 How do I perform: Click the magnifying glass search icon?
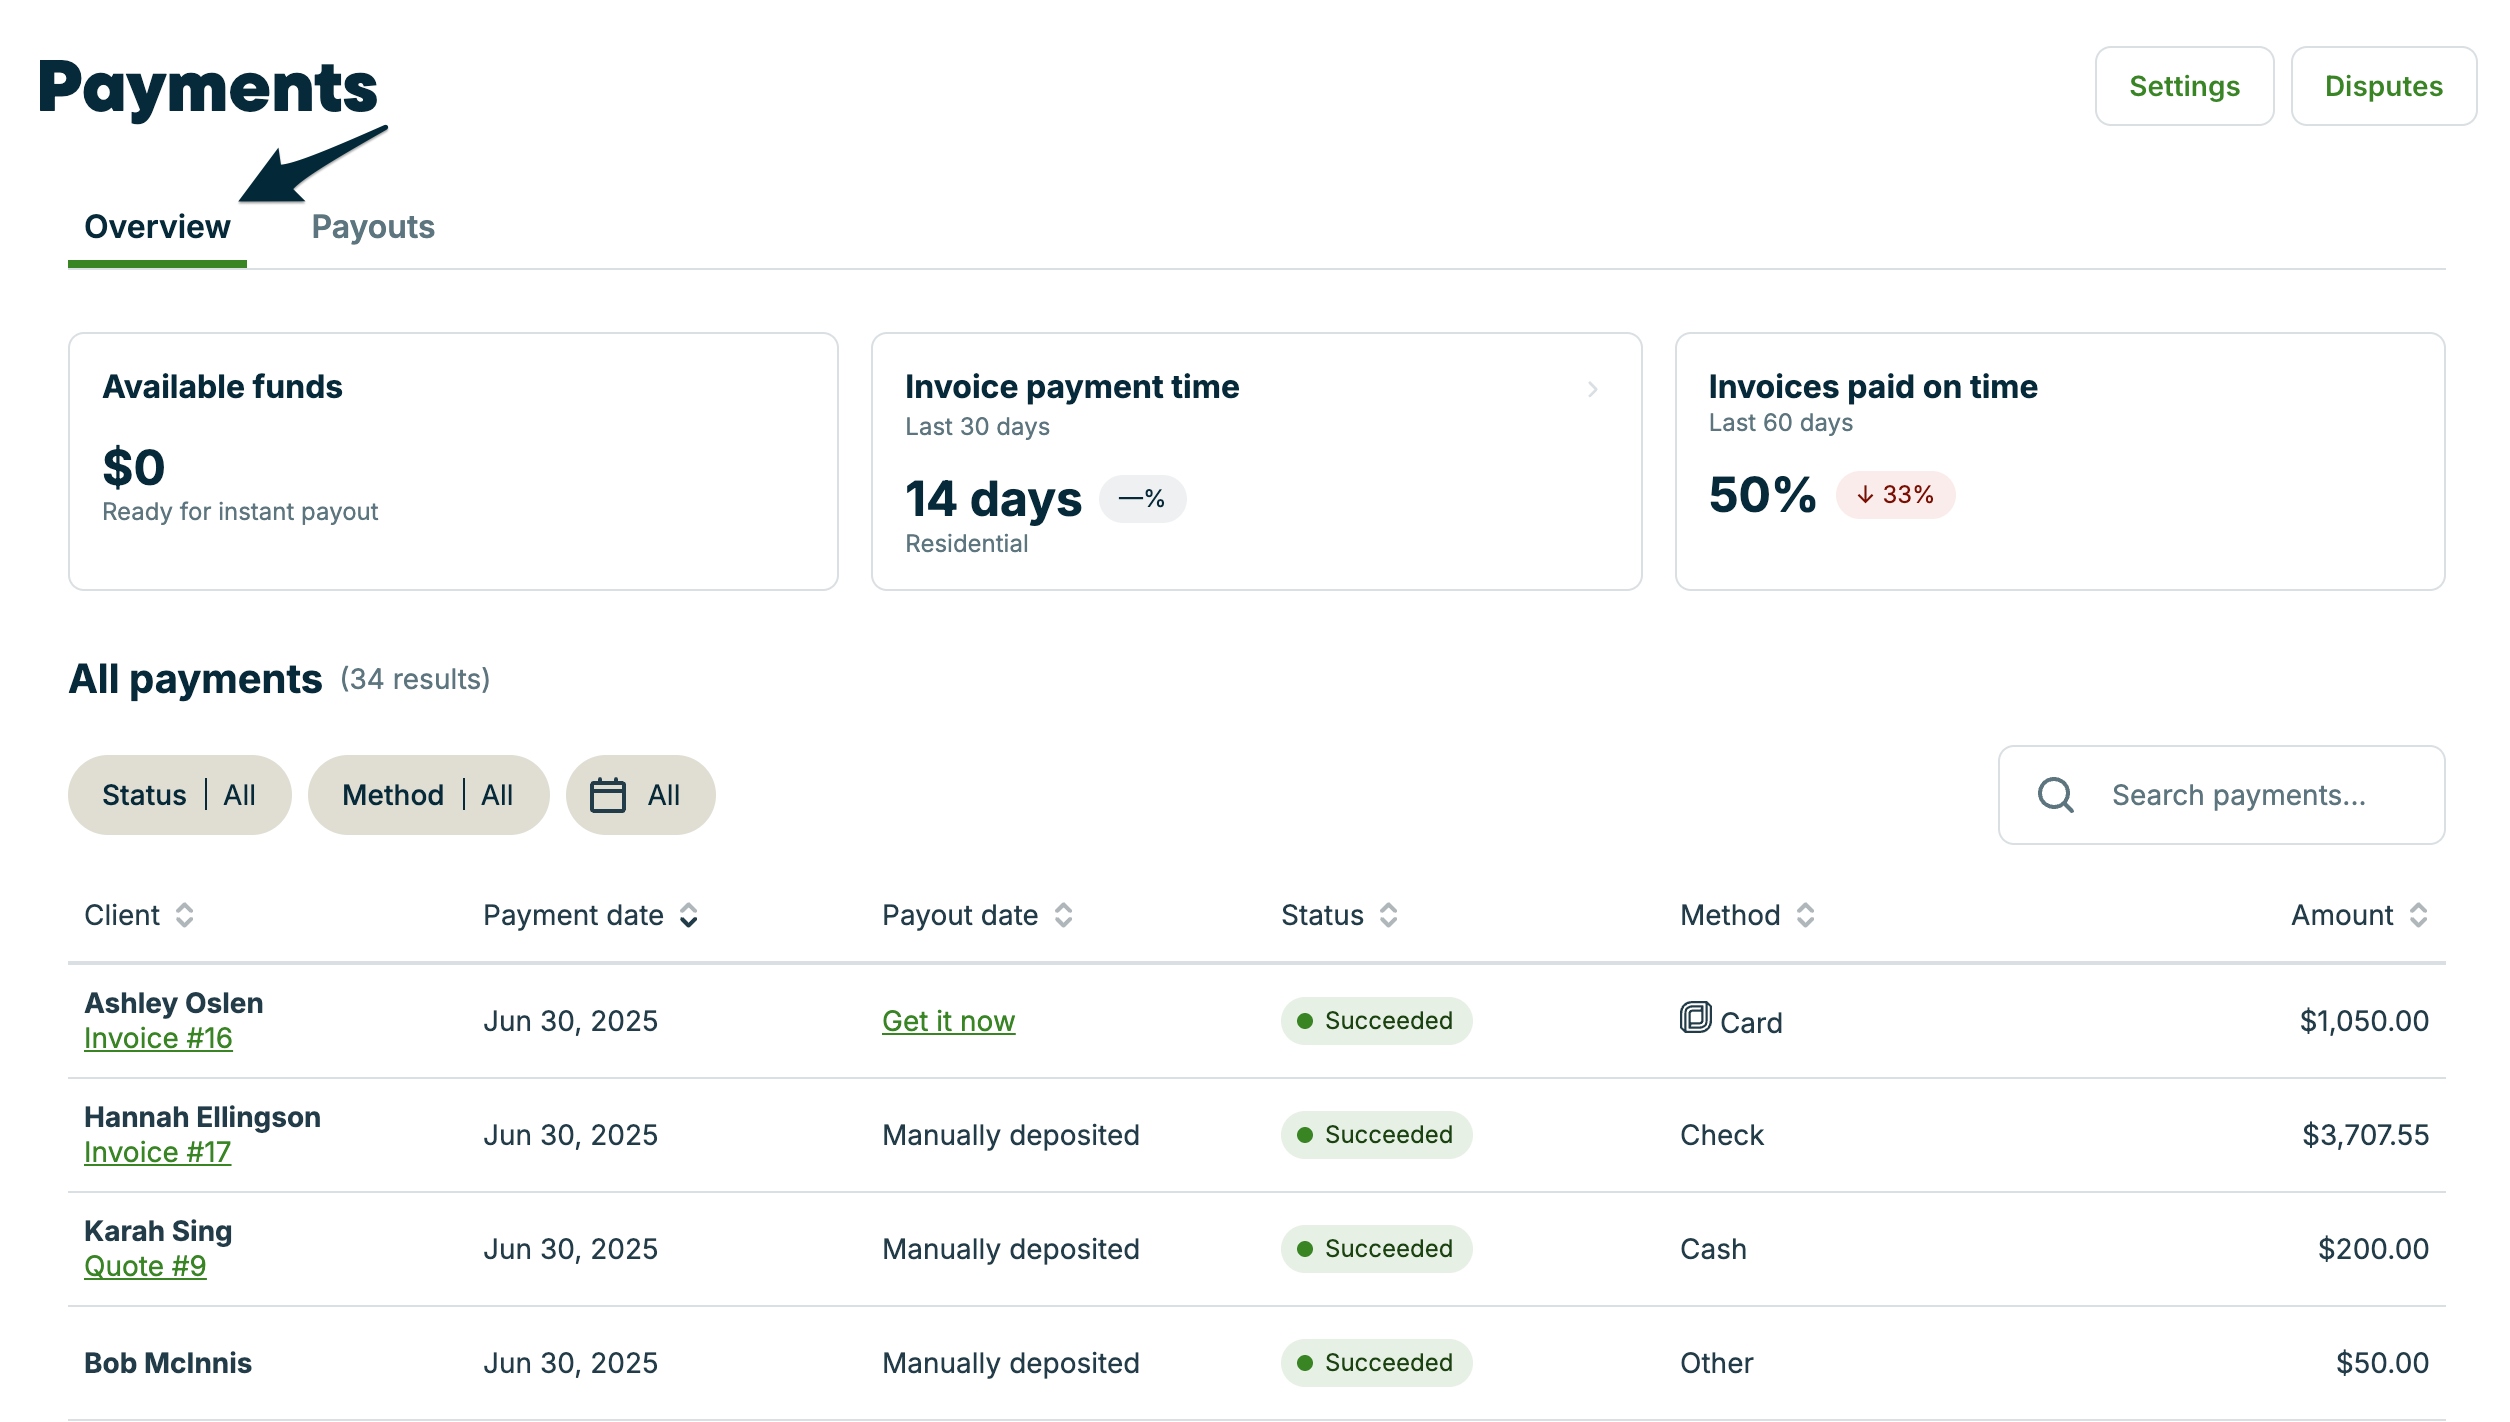(x=2056, y=795)
